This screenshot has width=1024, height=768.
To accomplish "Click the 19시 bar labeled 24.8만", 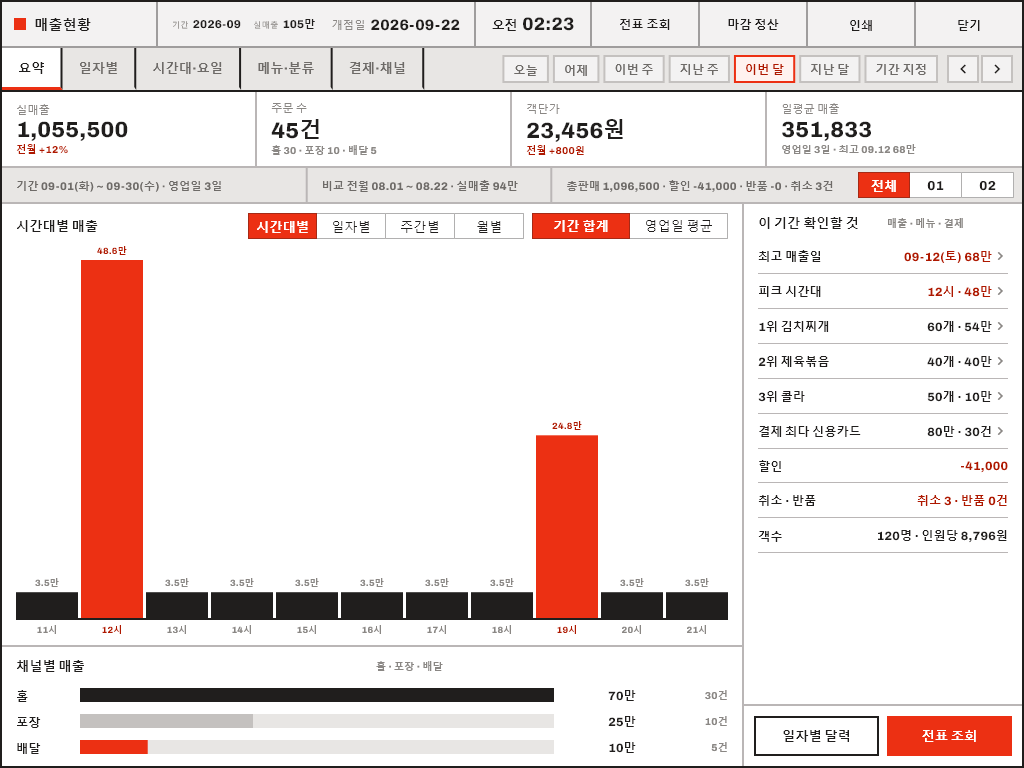I will (567, 526).
